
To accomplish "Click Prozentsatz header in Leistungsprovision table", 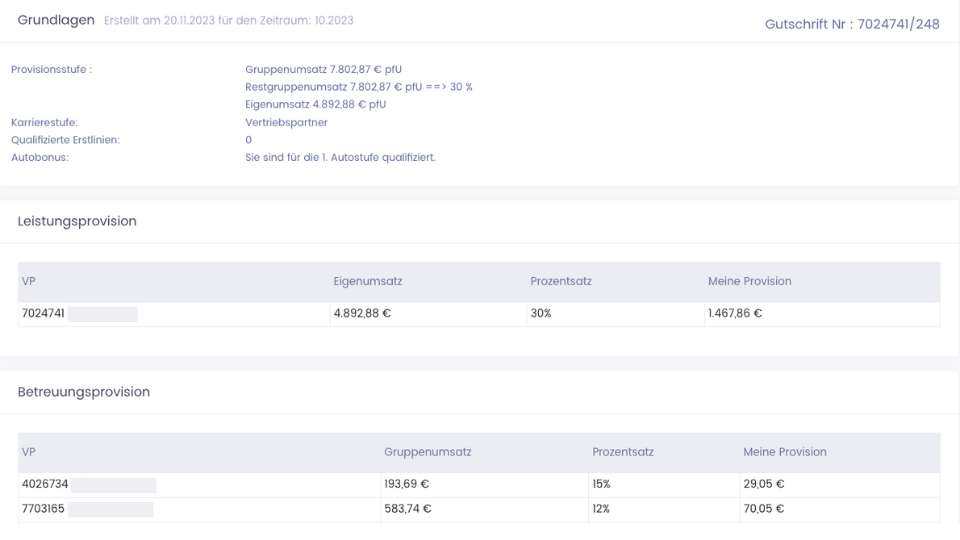I will tap(561, 281).
